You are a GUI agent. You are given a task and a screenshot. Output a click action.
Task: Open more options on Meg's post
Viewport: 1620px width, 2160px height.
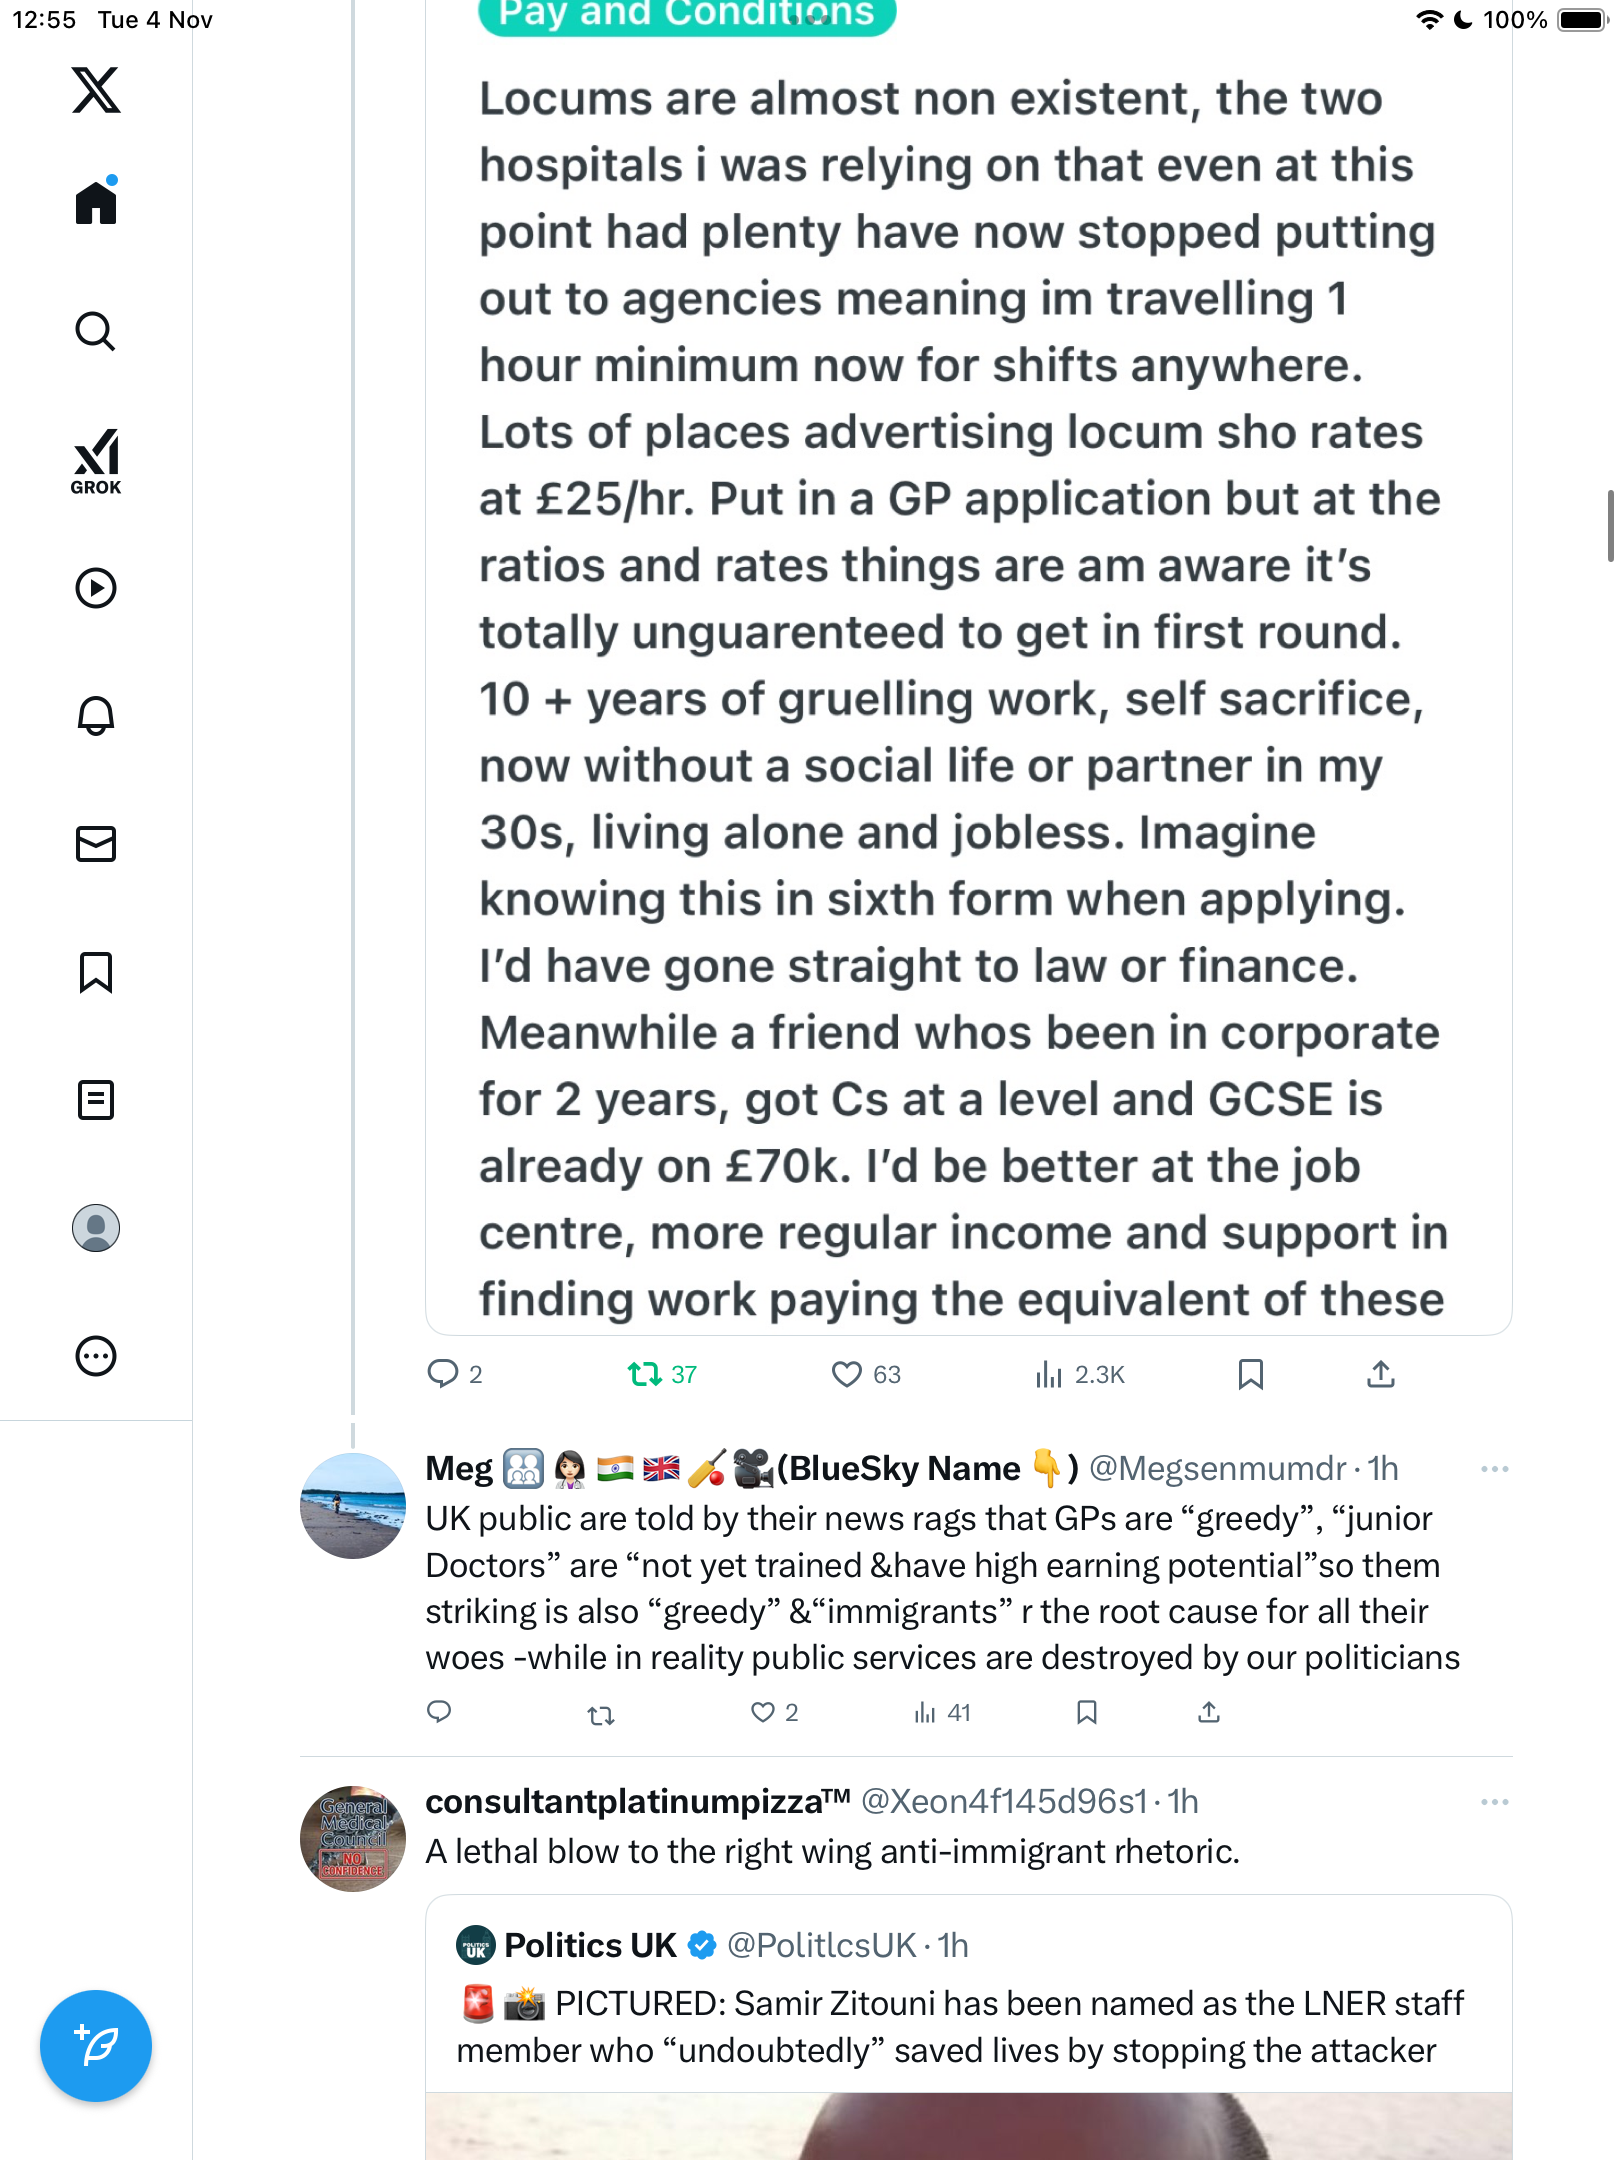click(1494, 1469)
